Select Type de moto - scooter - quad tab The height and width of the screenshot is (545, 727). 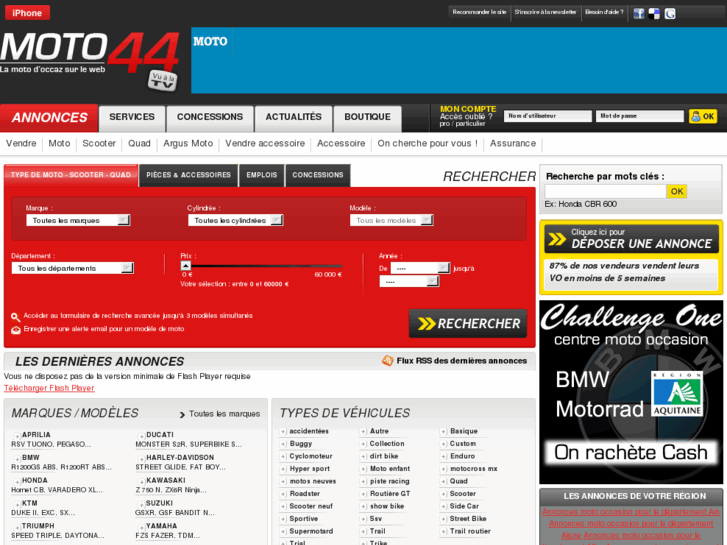pos(71,175)
